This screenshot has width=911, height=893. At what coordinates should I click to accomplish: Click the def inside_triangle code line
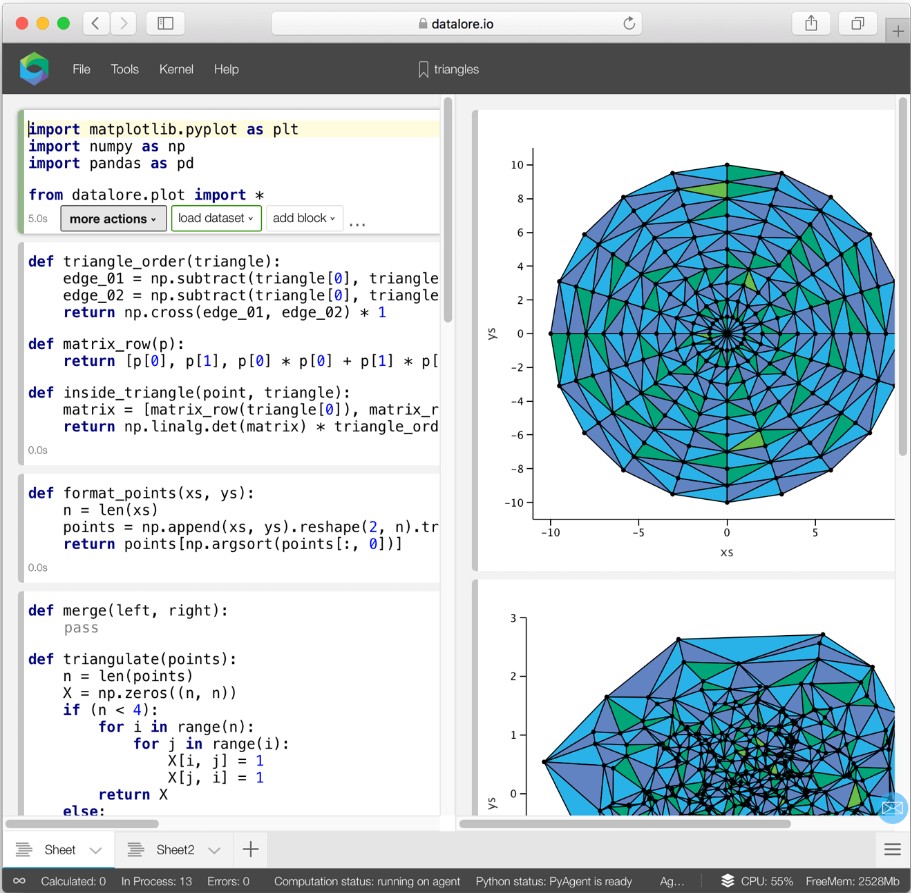[189, 393]
